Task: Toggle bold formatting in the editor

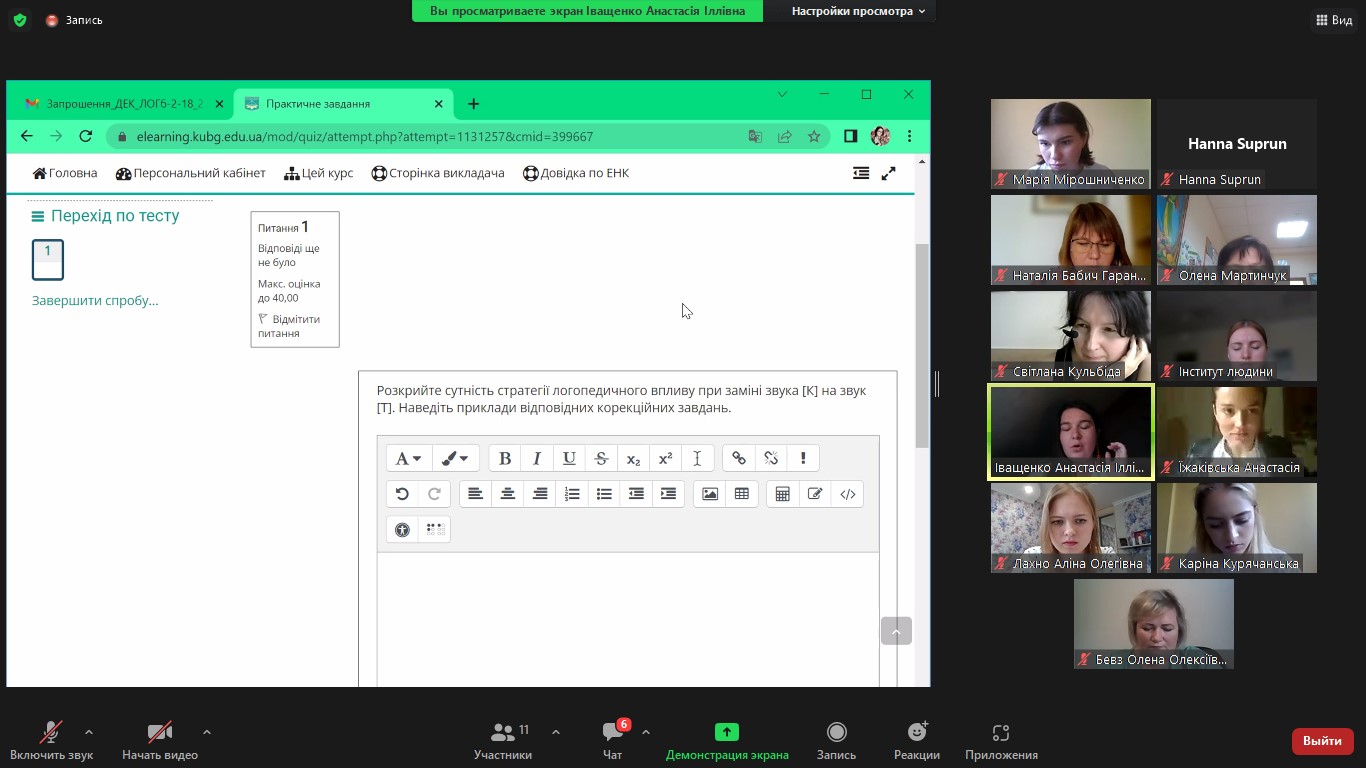Action: tap(505, 458)
